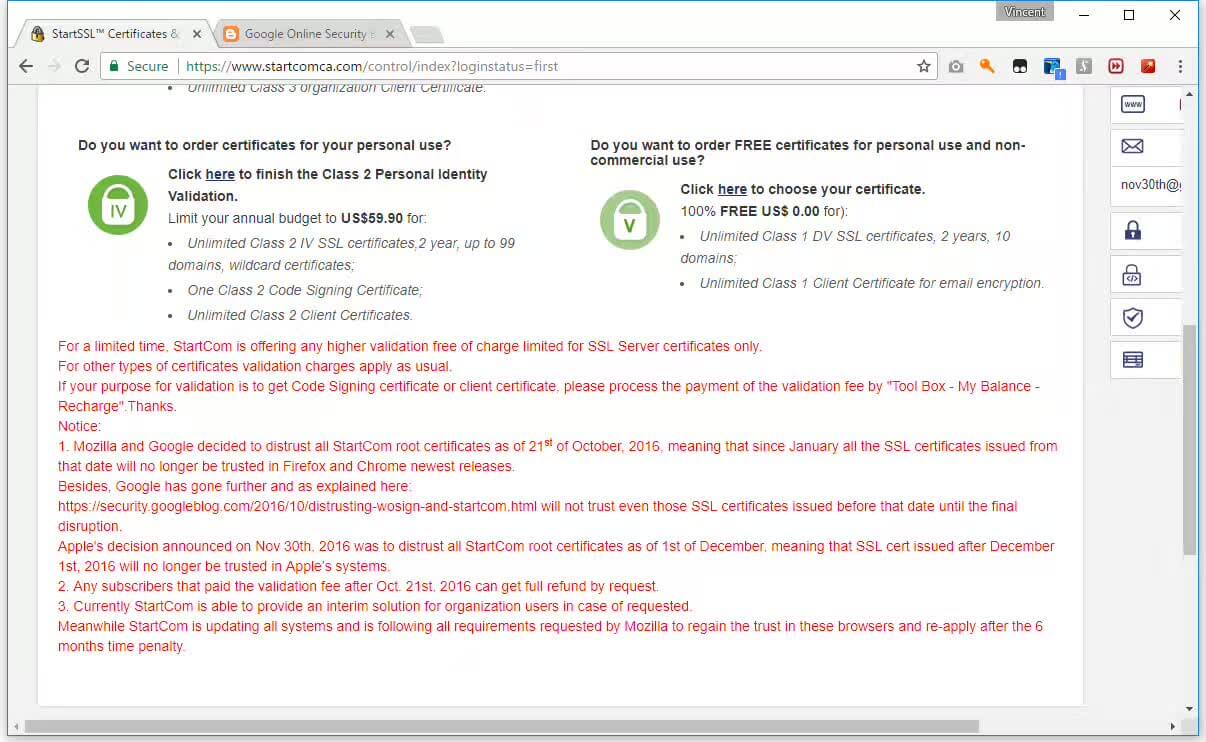Select the code signing lock sidebar icon
1206x742 pixels.
(x=1132, y=275)
